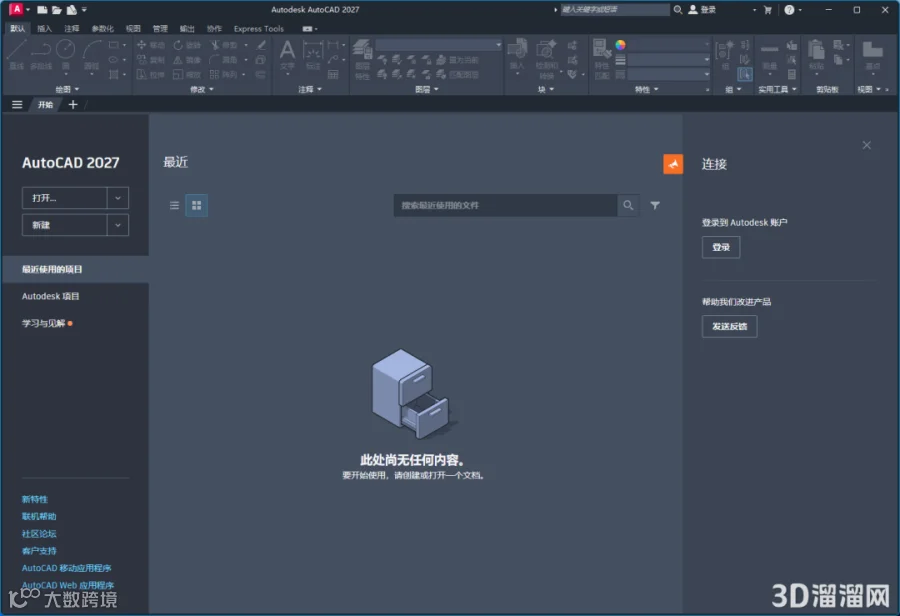This screenshot has height=616, width=900.
Task: Select the Arc (圆弧) tool
Action: click(x=92, y=55)
